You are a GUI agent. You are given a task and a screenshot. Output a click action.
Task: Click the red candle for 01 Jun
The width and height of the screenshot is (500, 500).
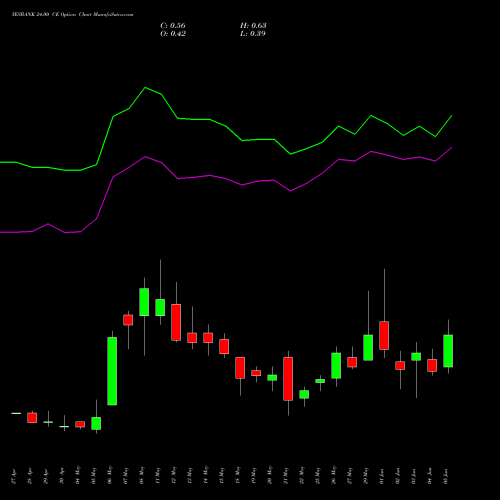(384, 335)
